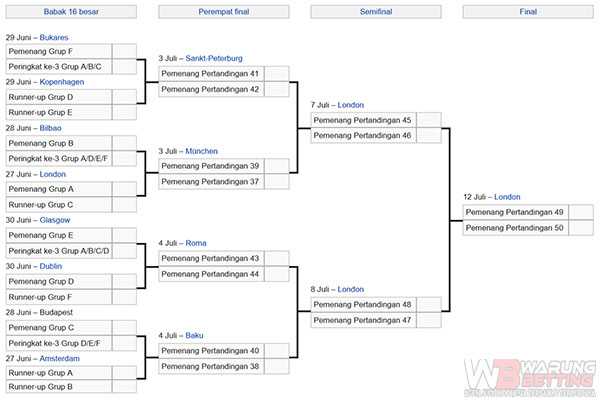The height and width of the screenshot is (400, 600).
Task: Click the Pemenang Grup F cell
Action: coord(58,51)
